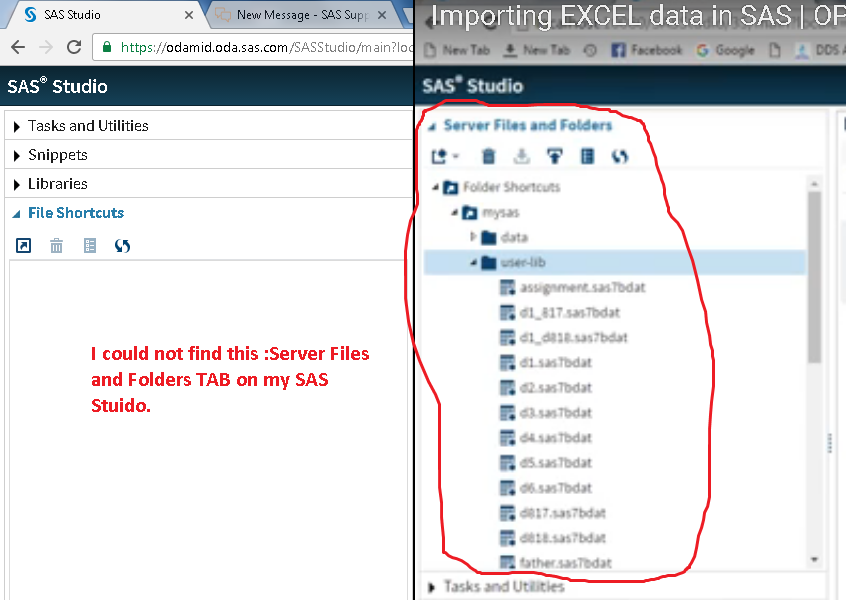Click the trash delete icon under File Shortcuts
The height and width of the screenshot is (600, 846).
pyautogui.click(x=57, y=246)
